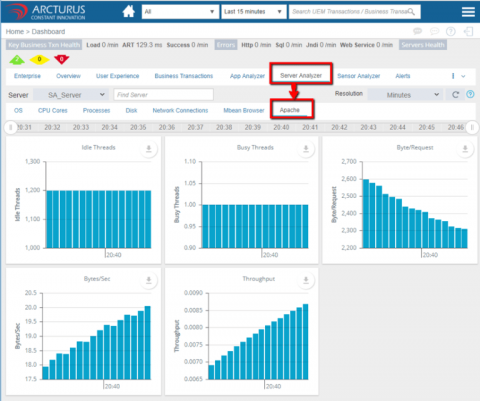The image size is (480, 401).
Task: Switch to User Experience tab
Action: pyautogui.click(x=118, y=76)
